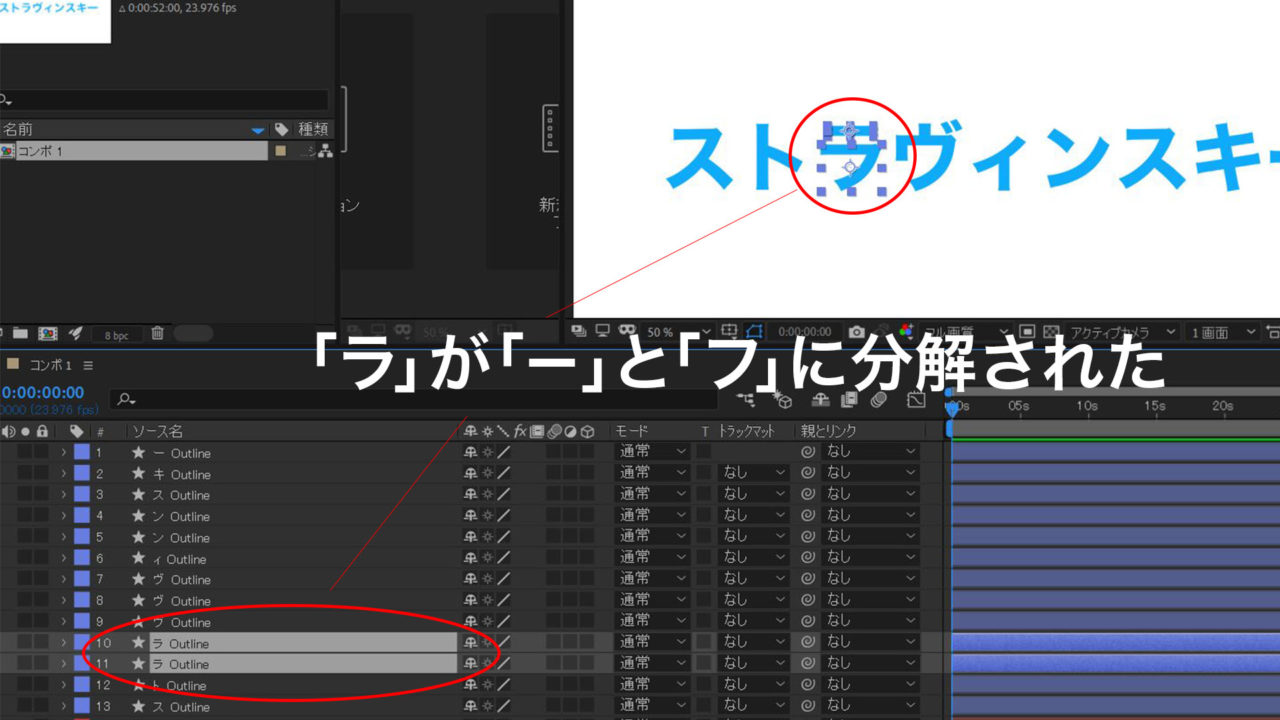Toggle lock box on layer 8

[41, 600]
